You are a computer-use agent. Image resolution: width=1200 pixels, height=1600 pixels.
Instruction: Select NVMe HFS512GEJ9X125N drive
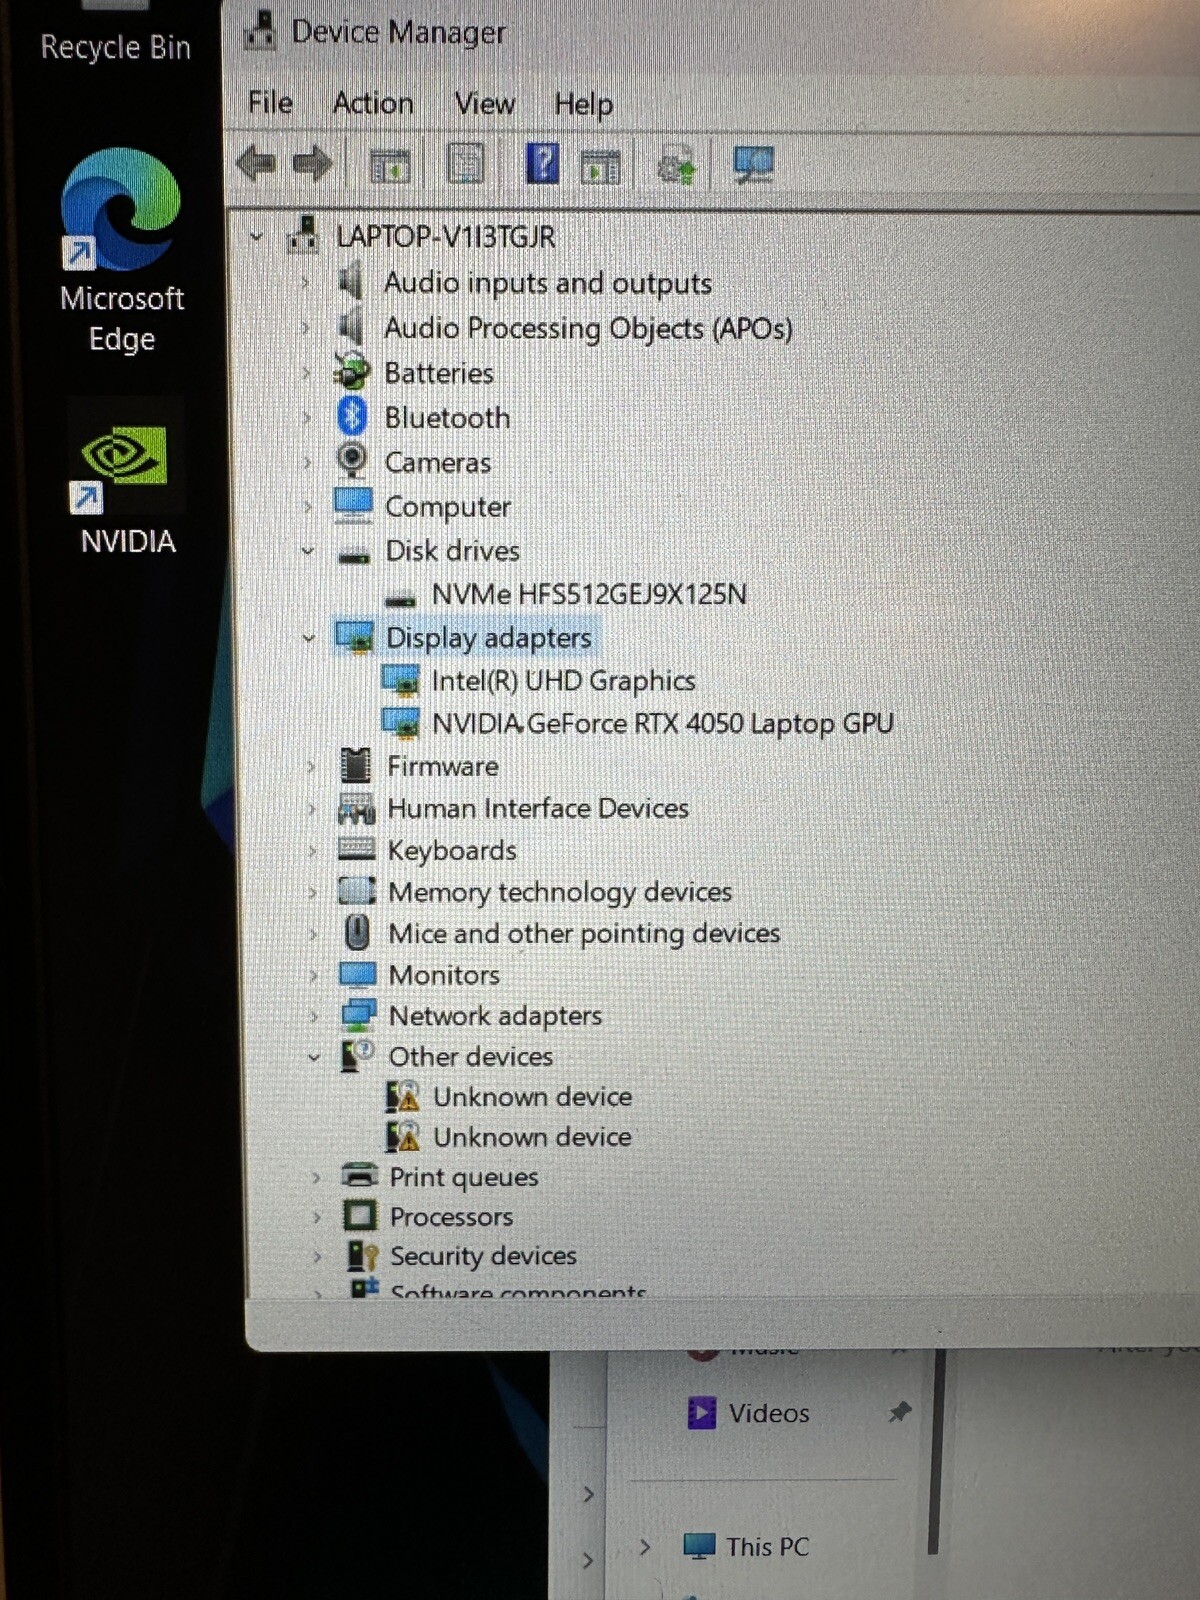tap(589, 595)
